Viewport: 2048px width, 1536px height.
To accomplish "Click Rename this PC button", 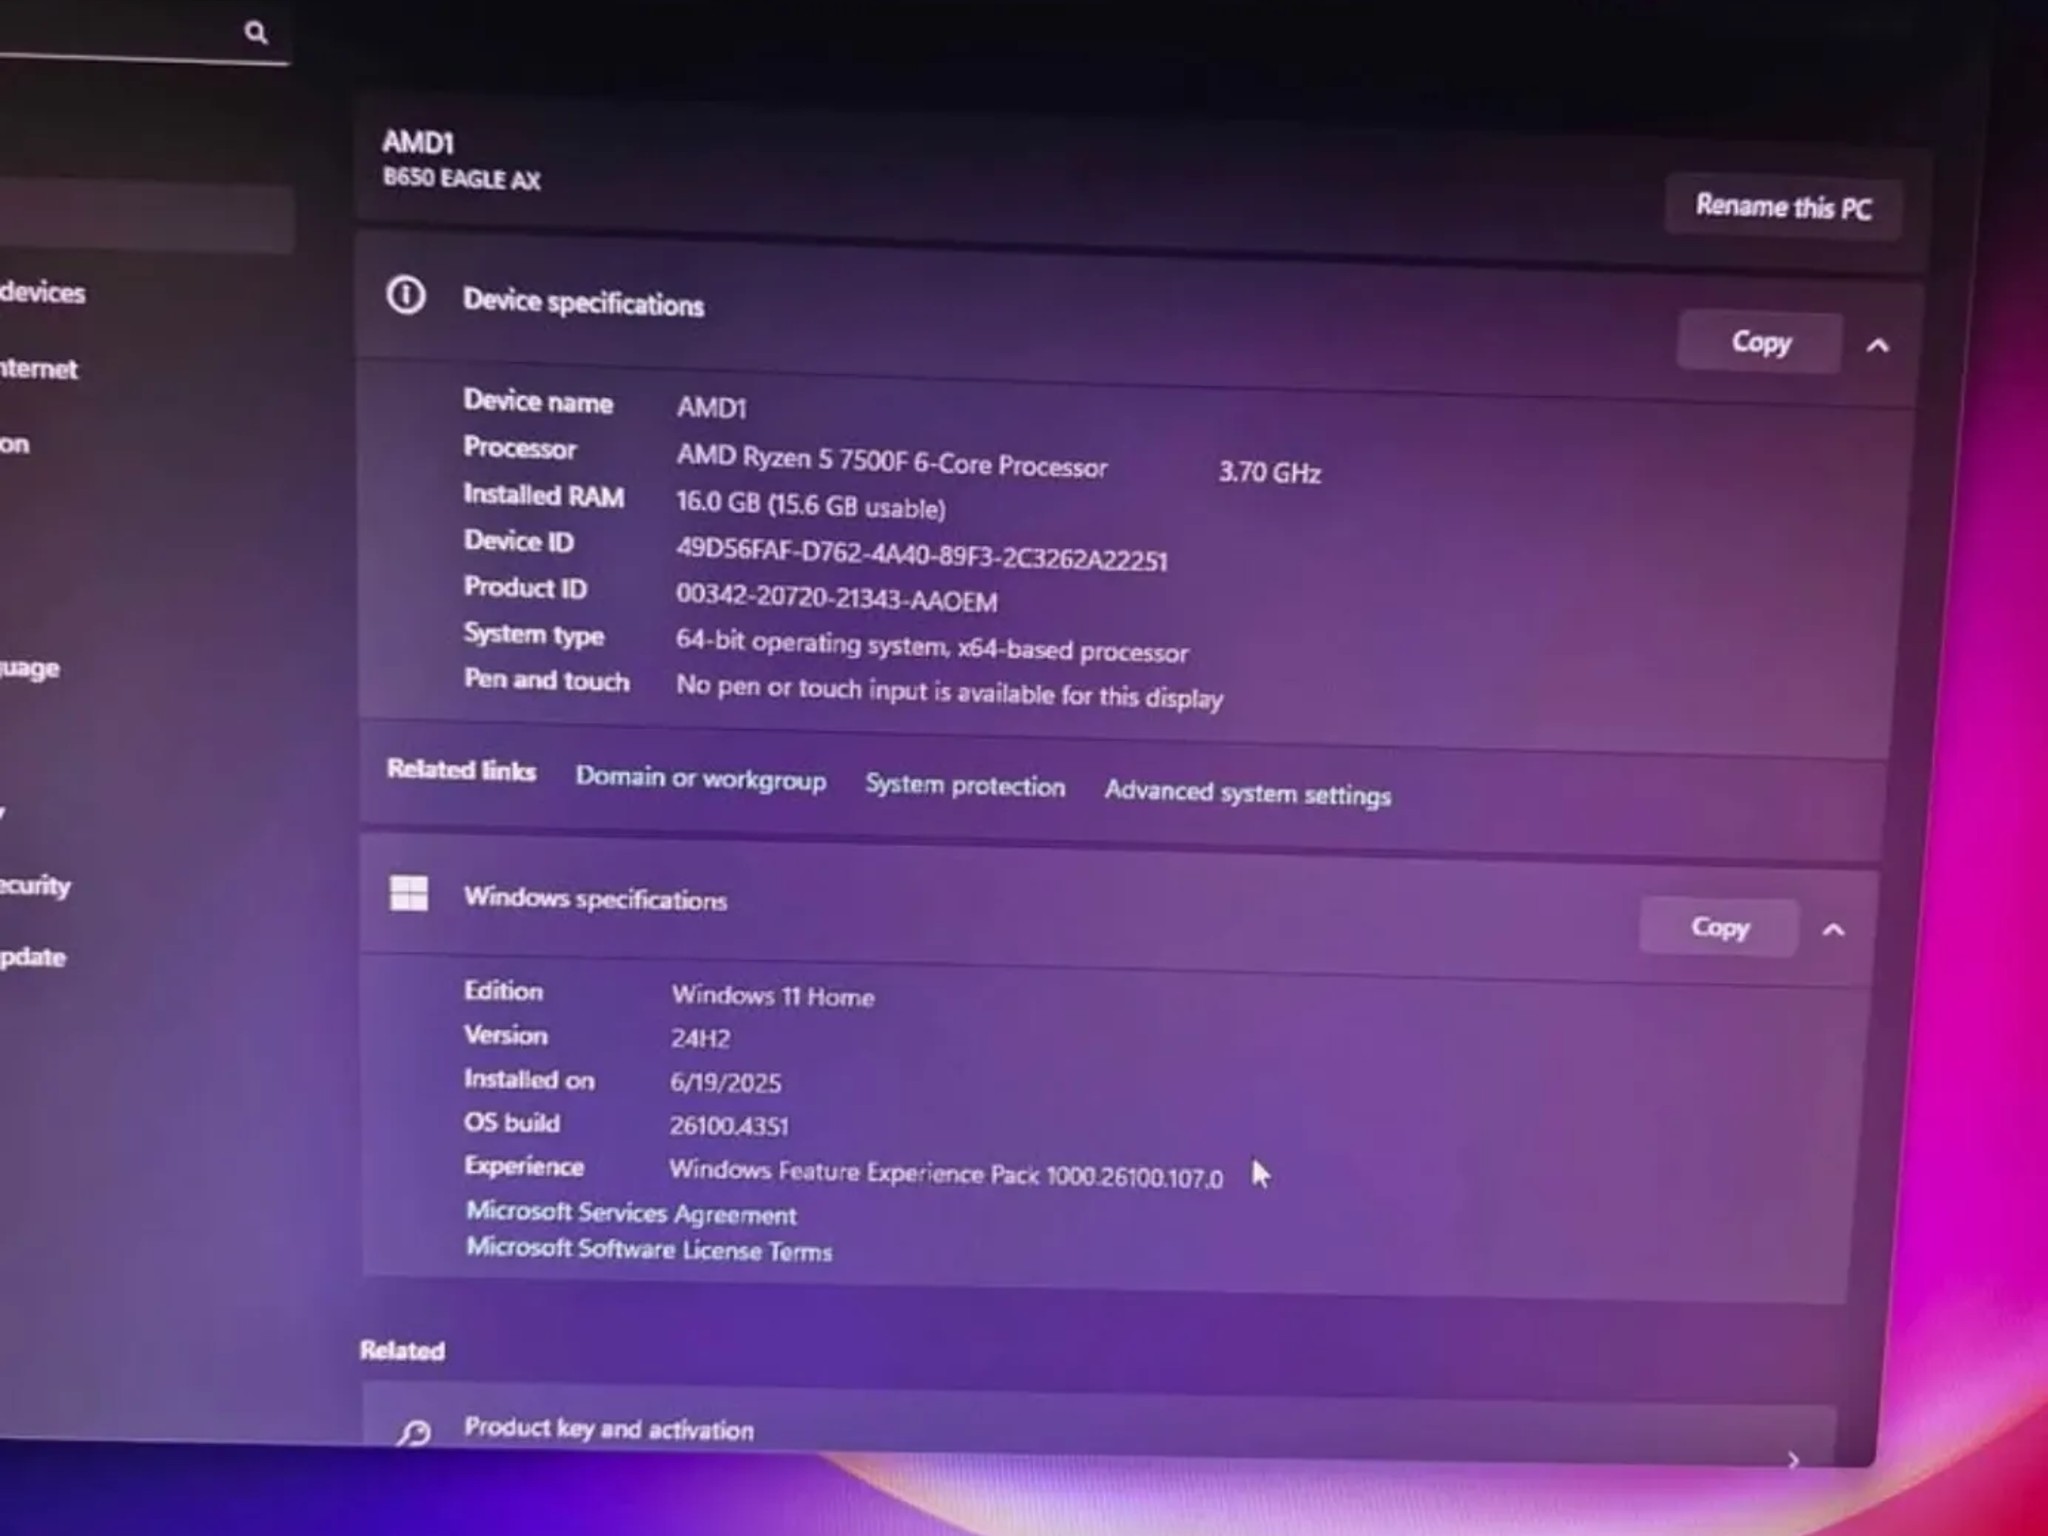I will coord(1783,207).
